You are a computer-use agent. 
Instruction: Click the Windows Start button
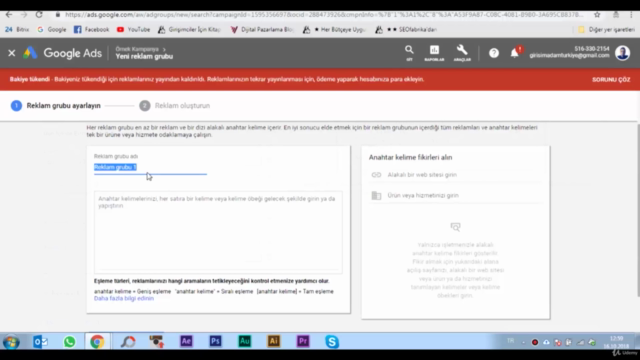click(x=11, y=342)
